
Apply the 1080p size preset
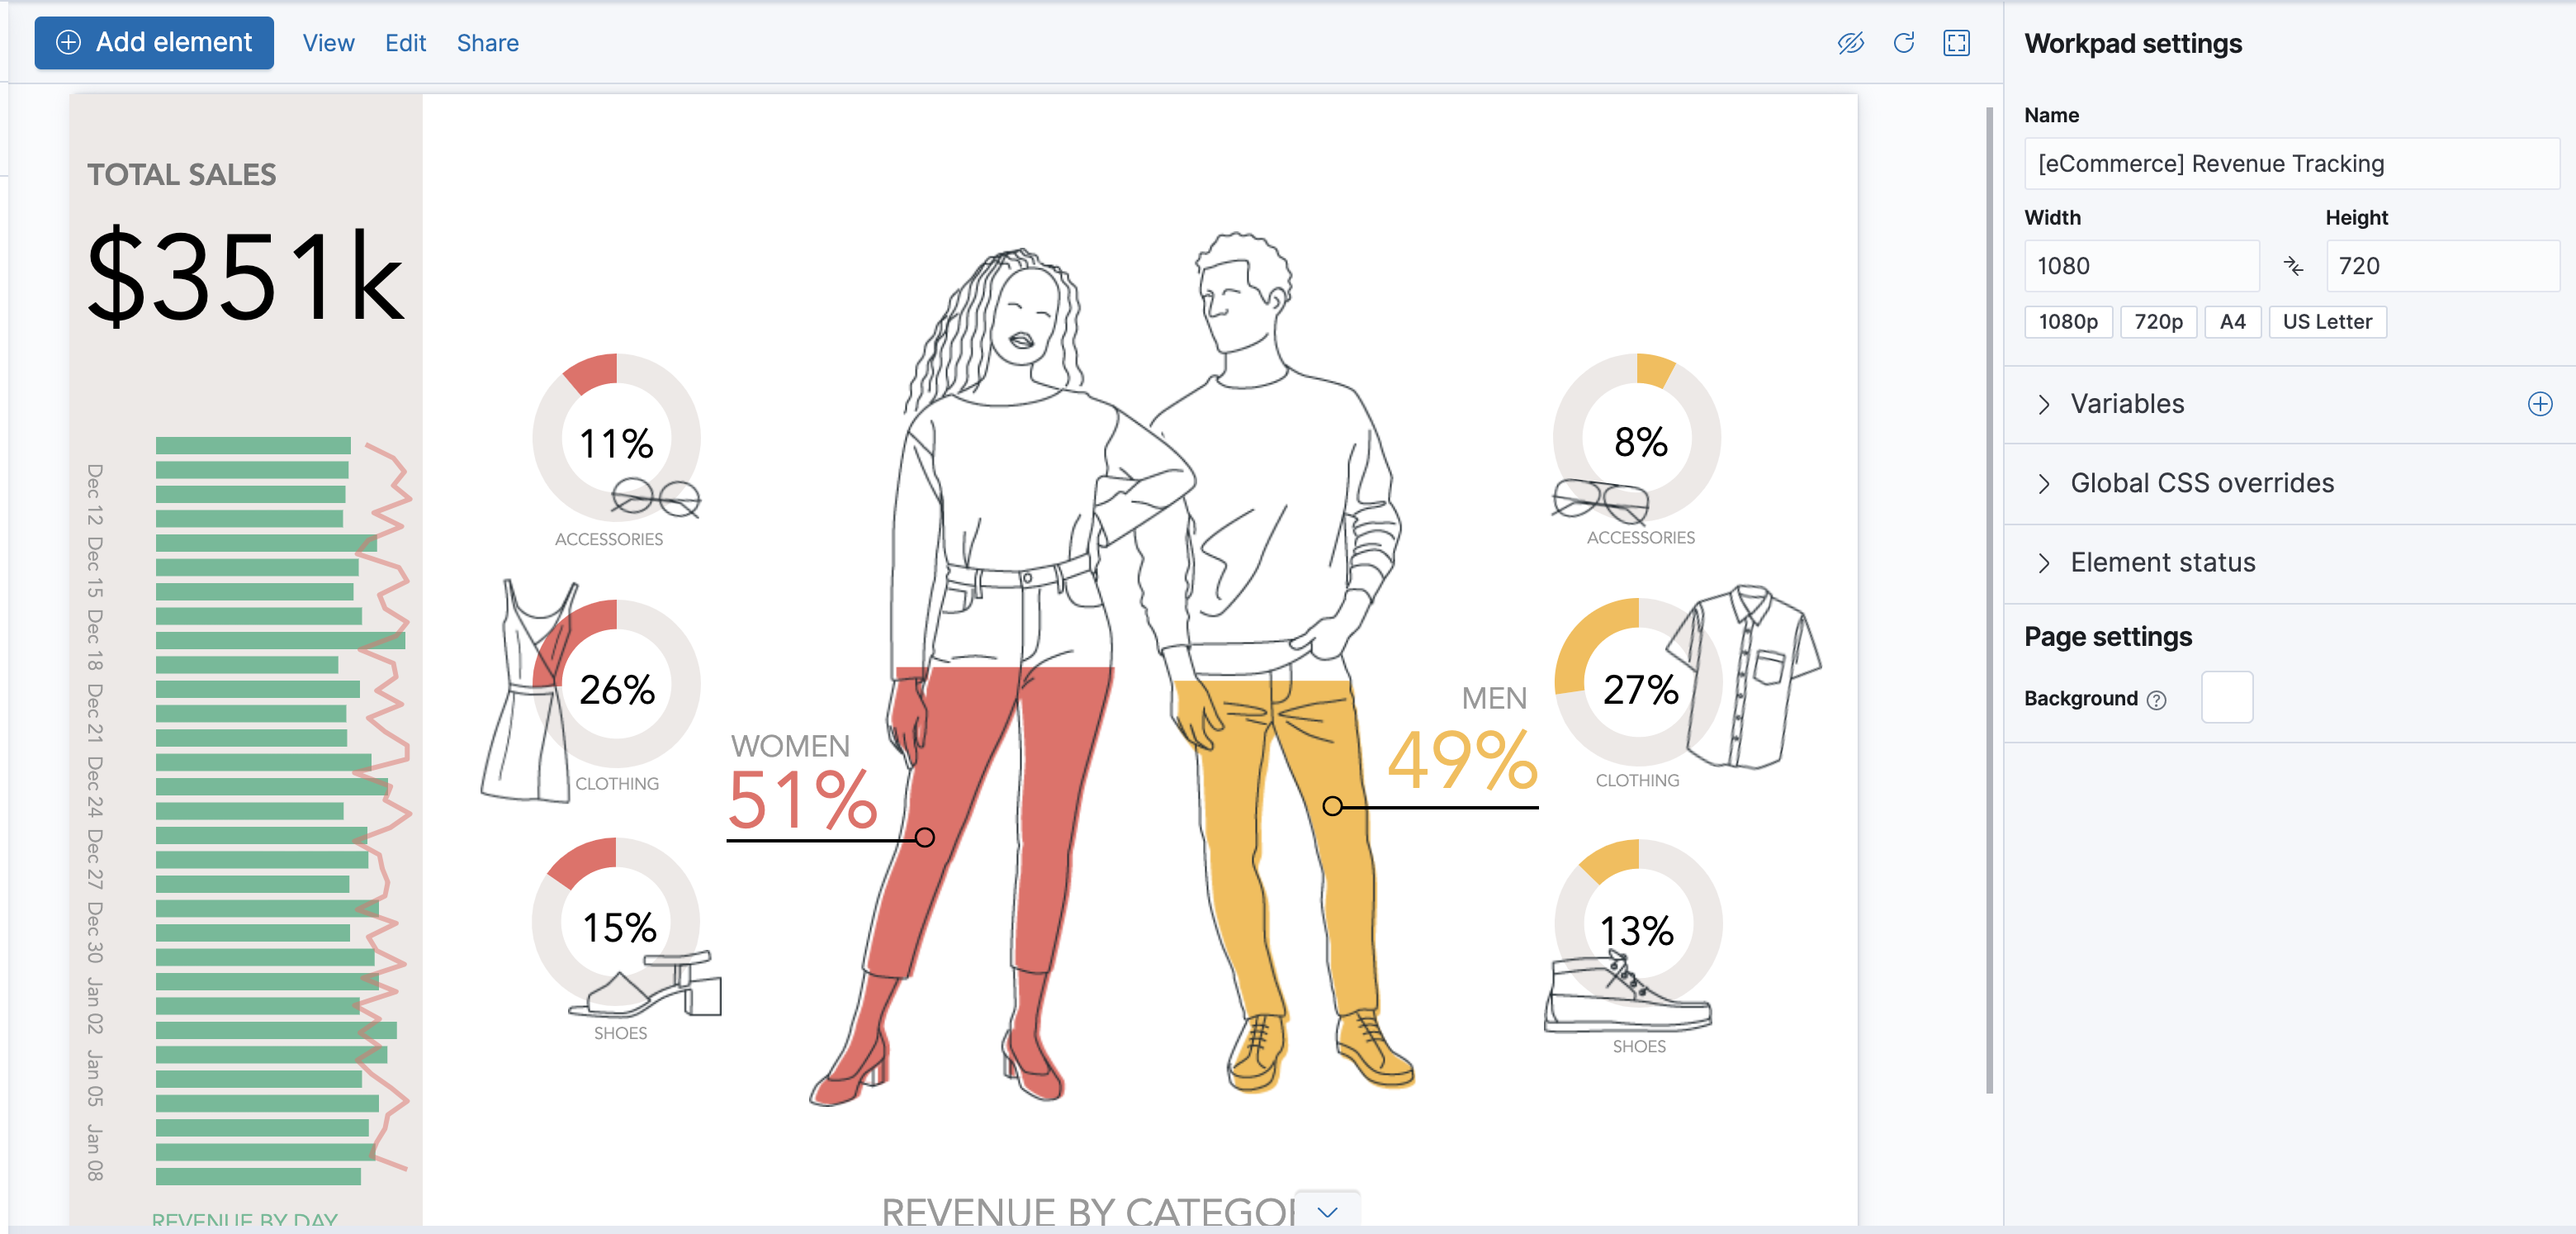[x=2068, y=322]
